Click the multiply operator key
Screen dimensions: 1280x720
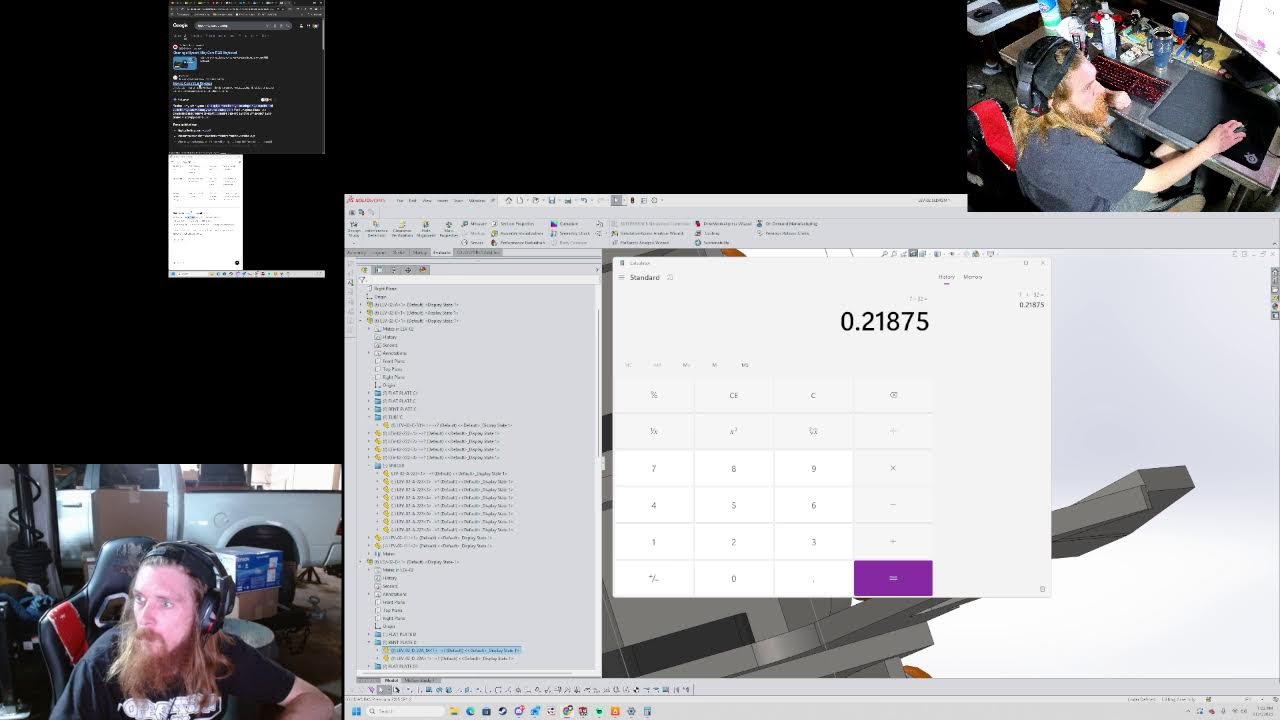(893, 468)
